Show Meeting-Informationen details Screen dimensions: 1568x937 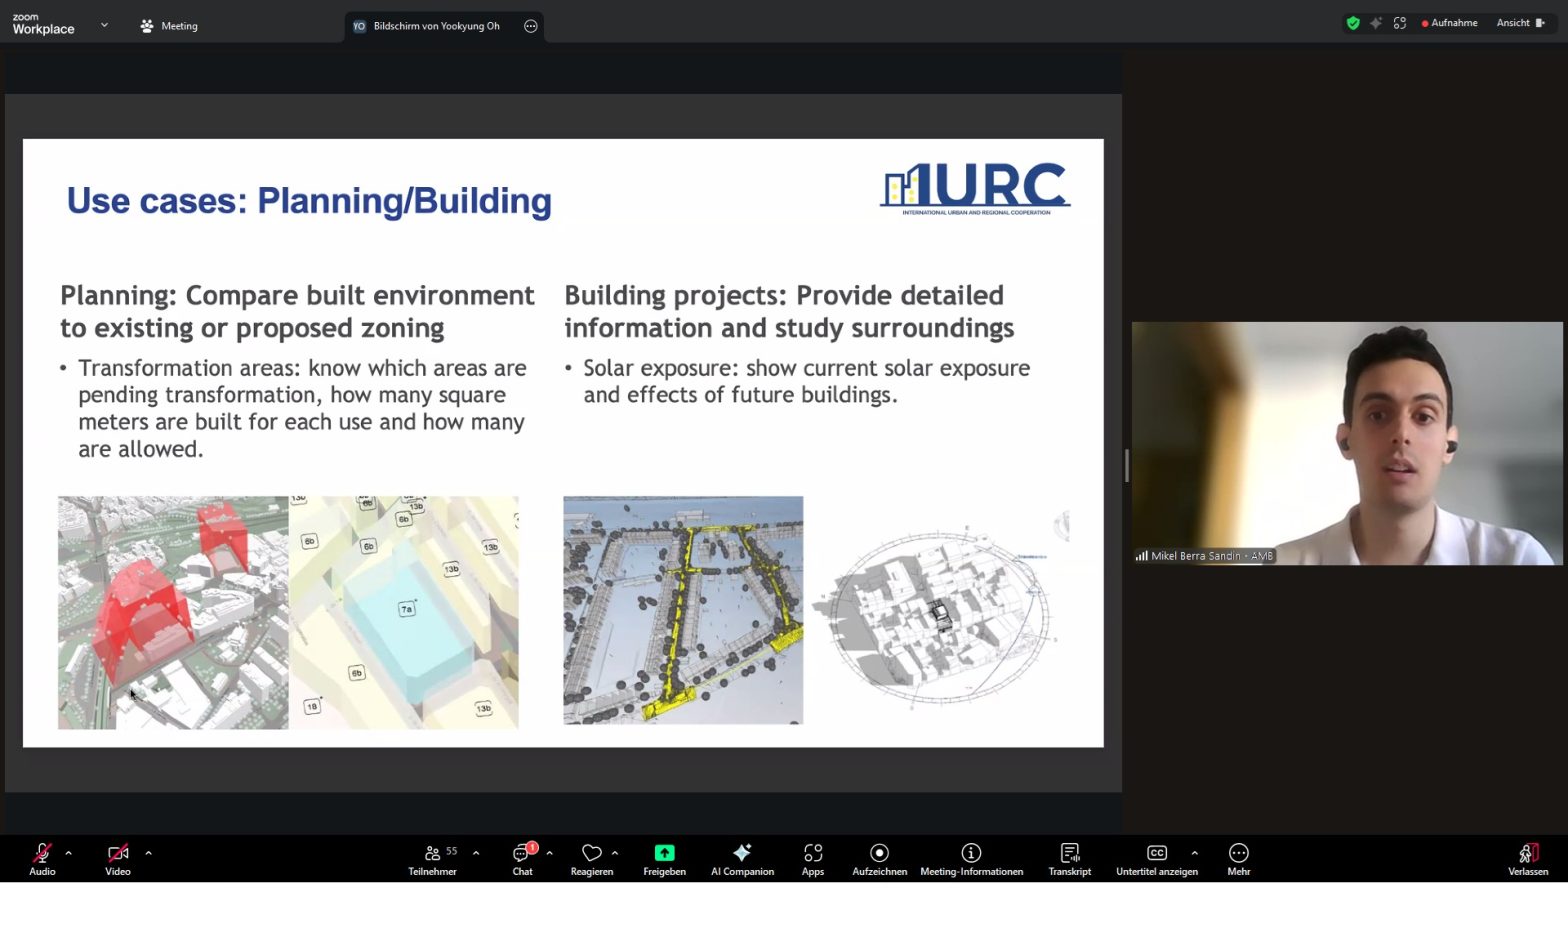click(x=971, y=857)
